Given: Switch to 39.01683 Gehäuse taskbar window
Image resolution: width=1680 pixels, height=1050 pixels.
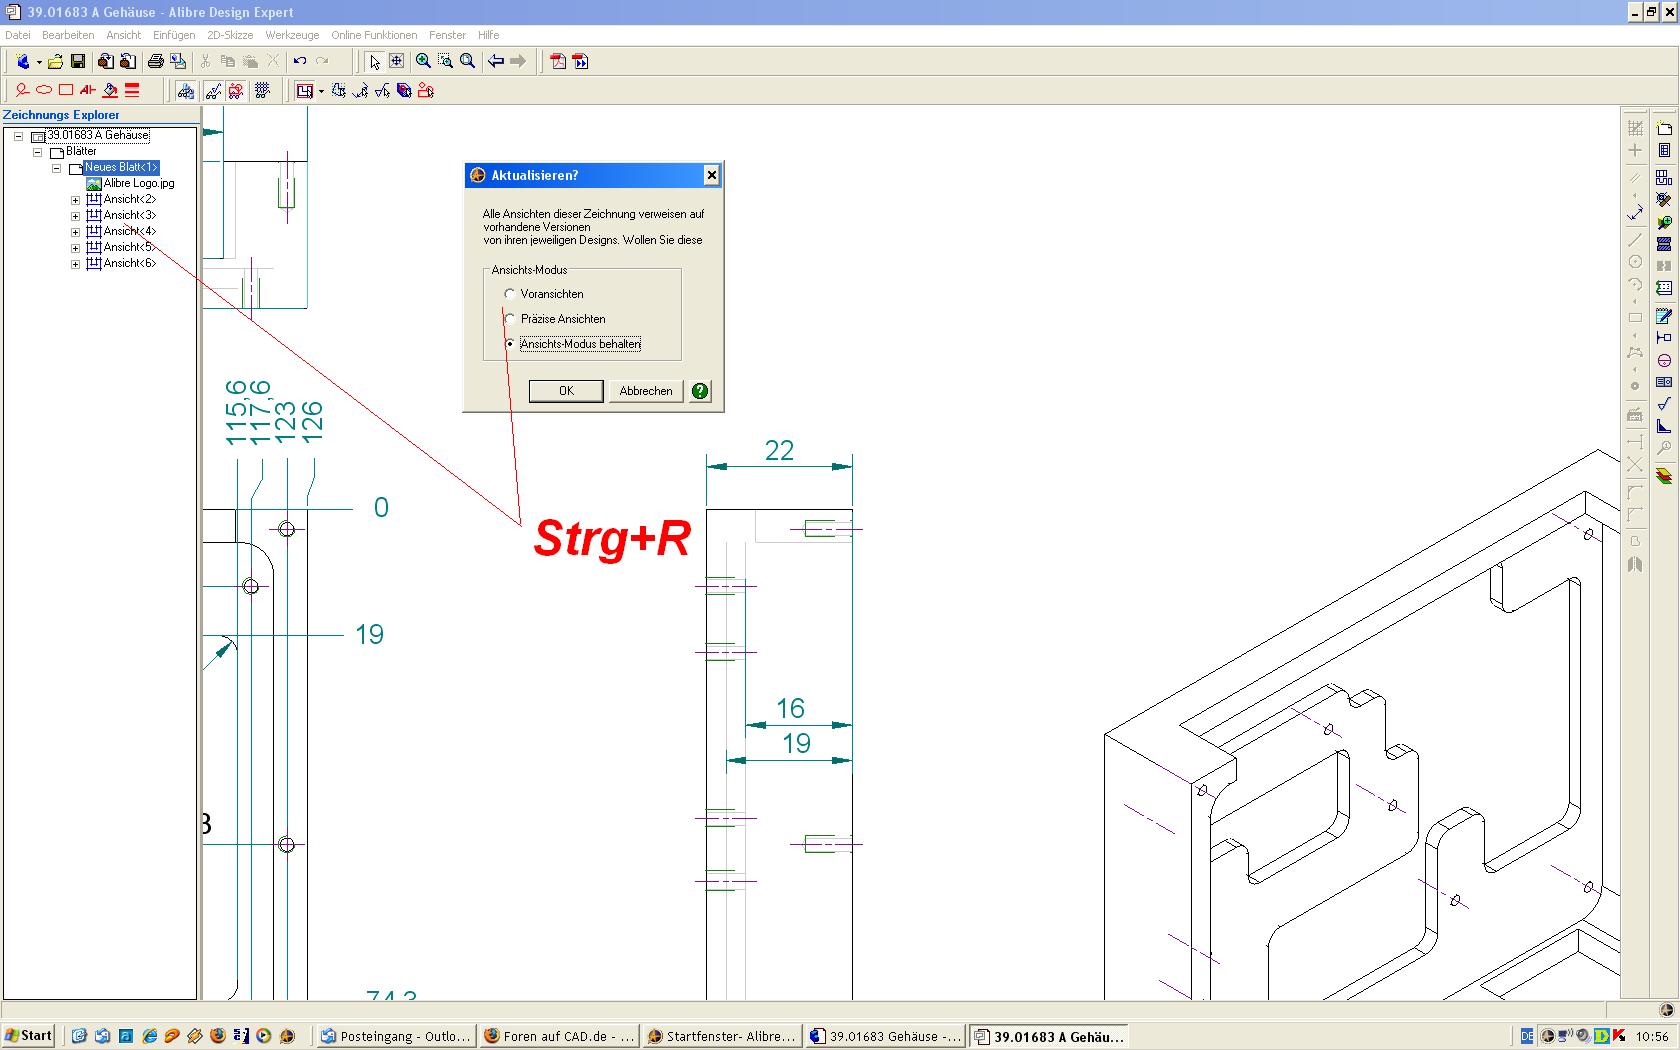Looking at the screenshot, I should coord(885,1036).
